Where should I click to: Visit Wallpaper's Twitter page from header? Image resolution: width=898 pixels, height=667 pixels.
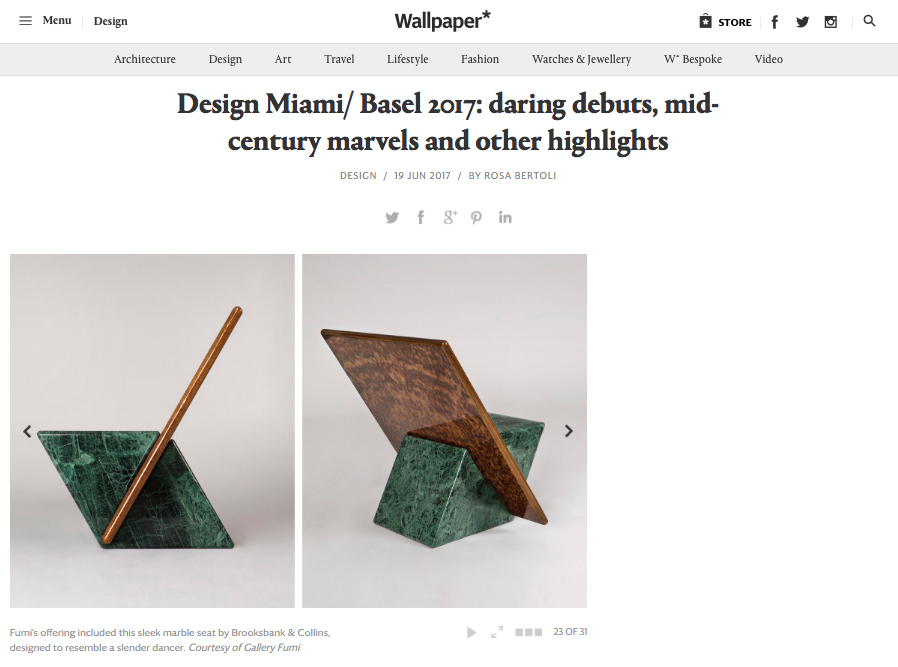tap(802, 22)
